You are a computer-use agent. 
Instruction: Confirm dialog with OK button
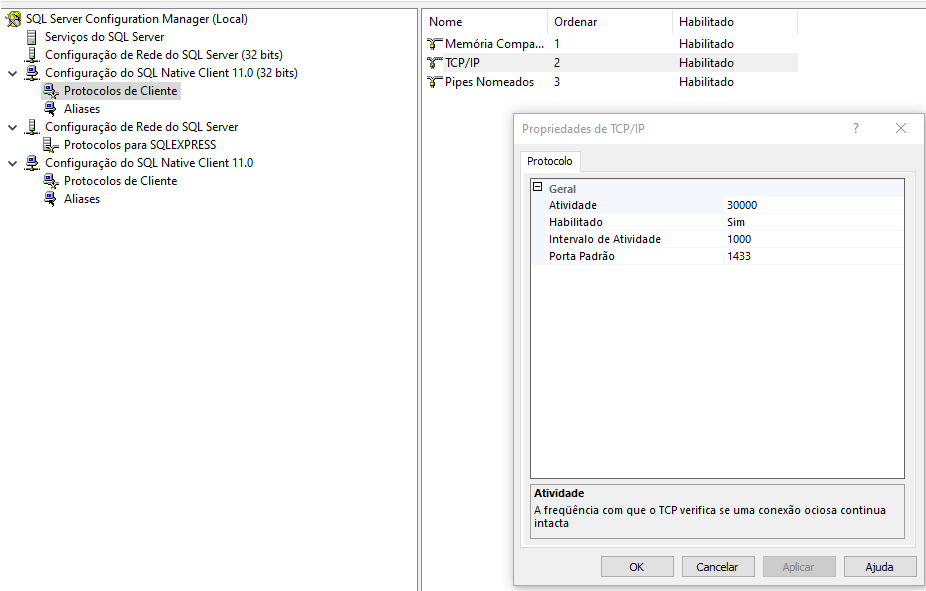(637, 567)
